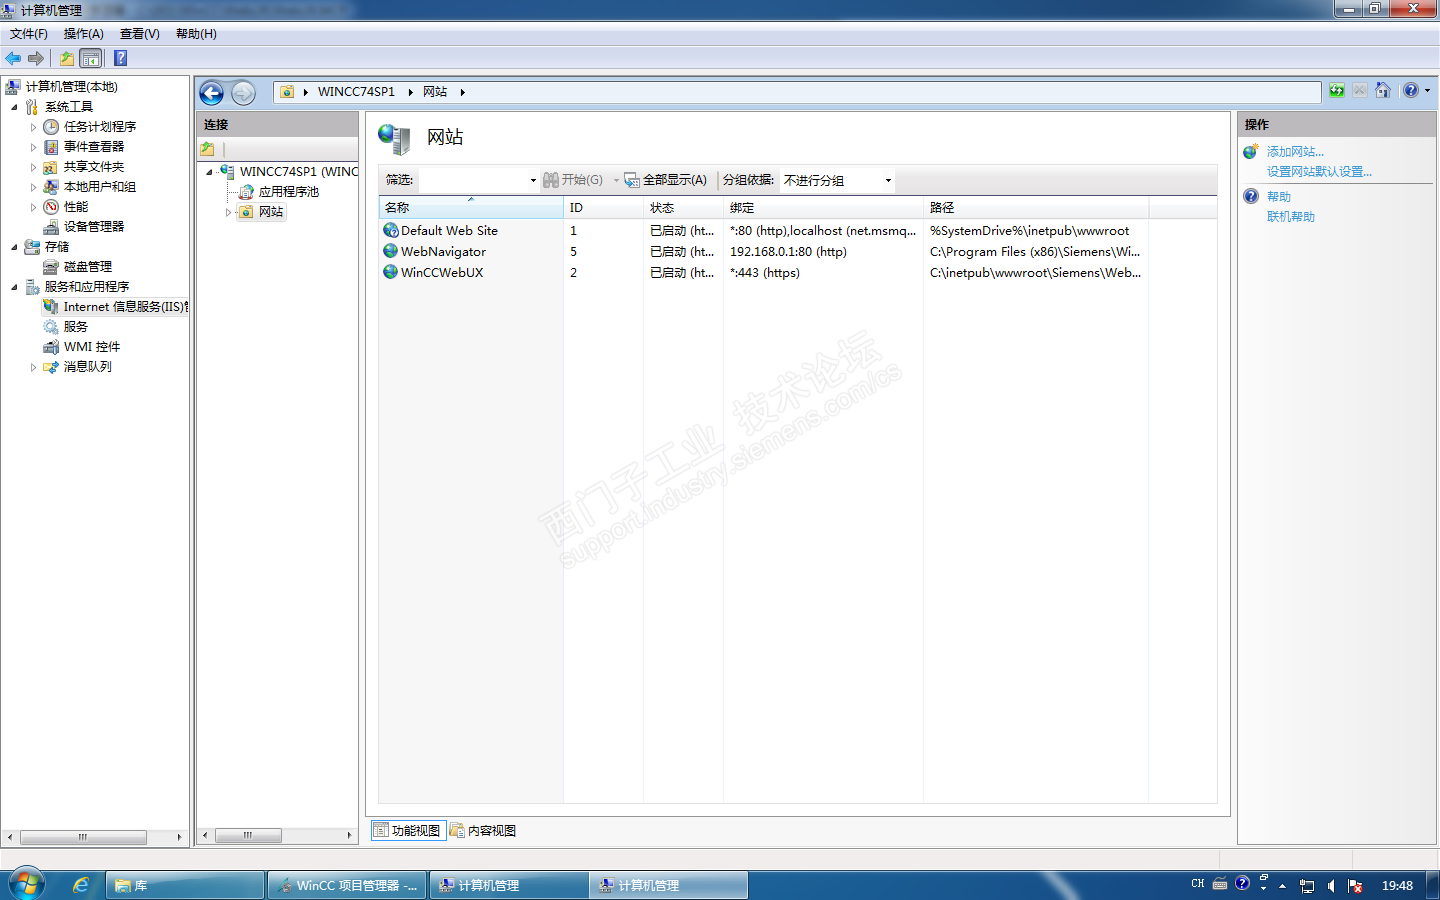
Task: Click the 事件查看器 icon
Action: coord(51,147)
